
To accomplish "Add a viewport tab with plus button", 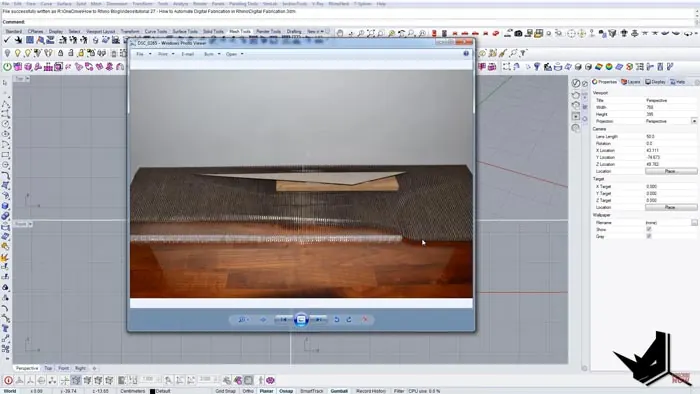I will [x=94, y=368].
